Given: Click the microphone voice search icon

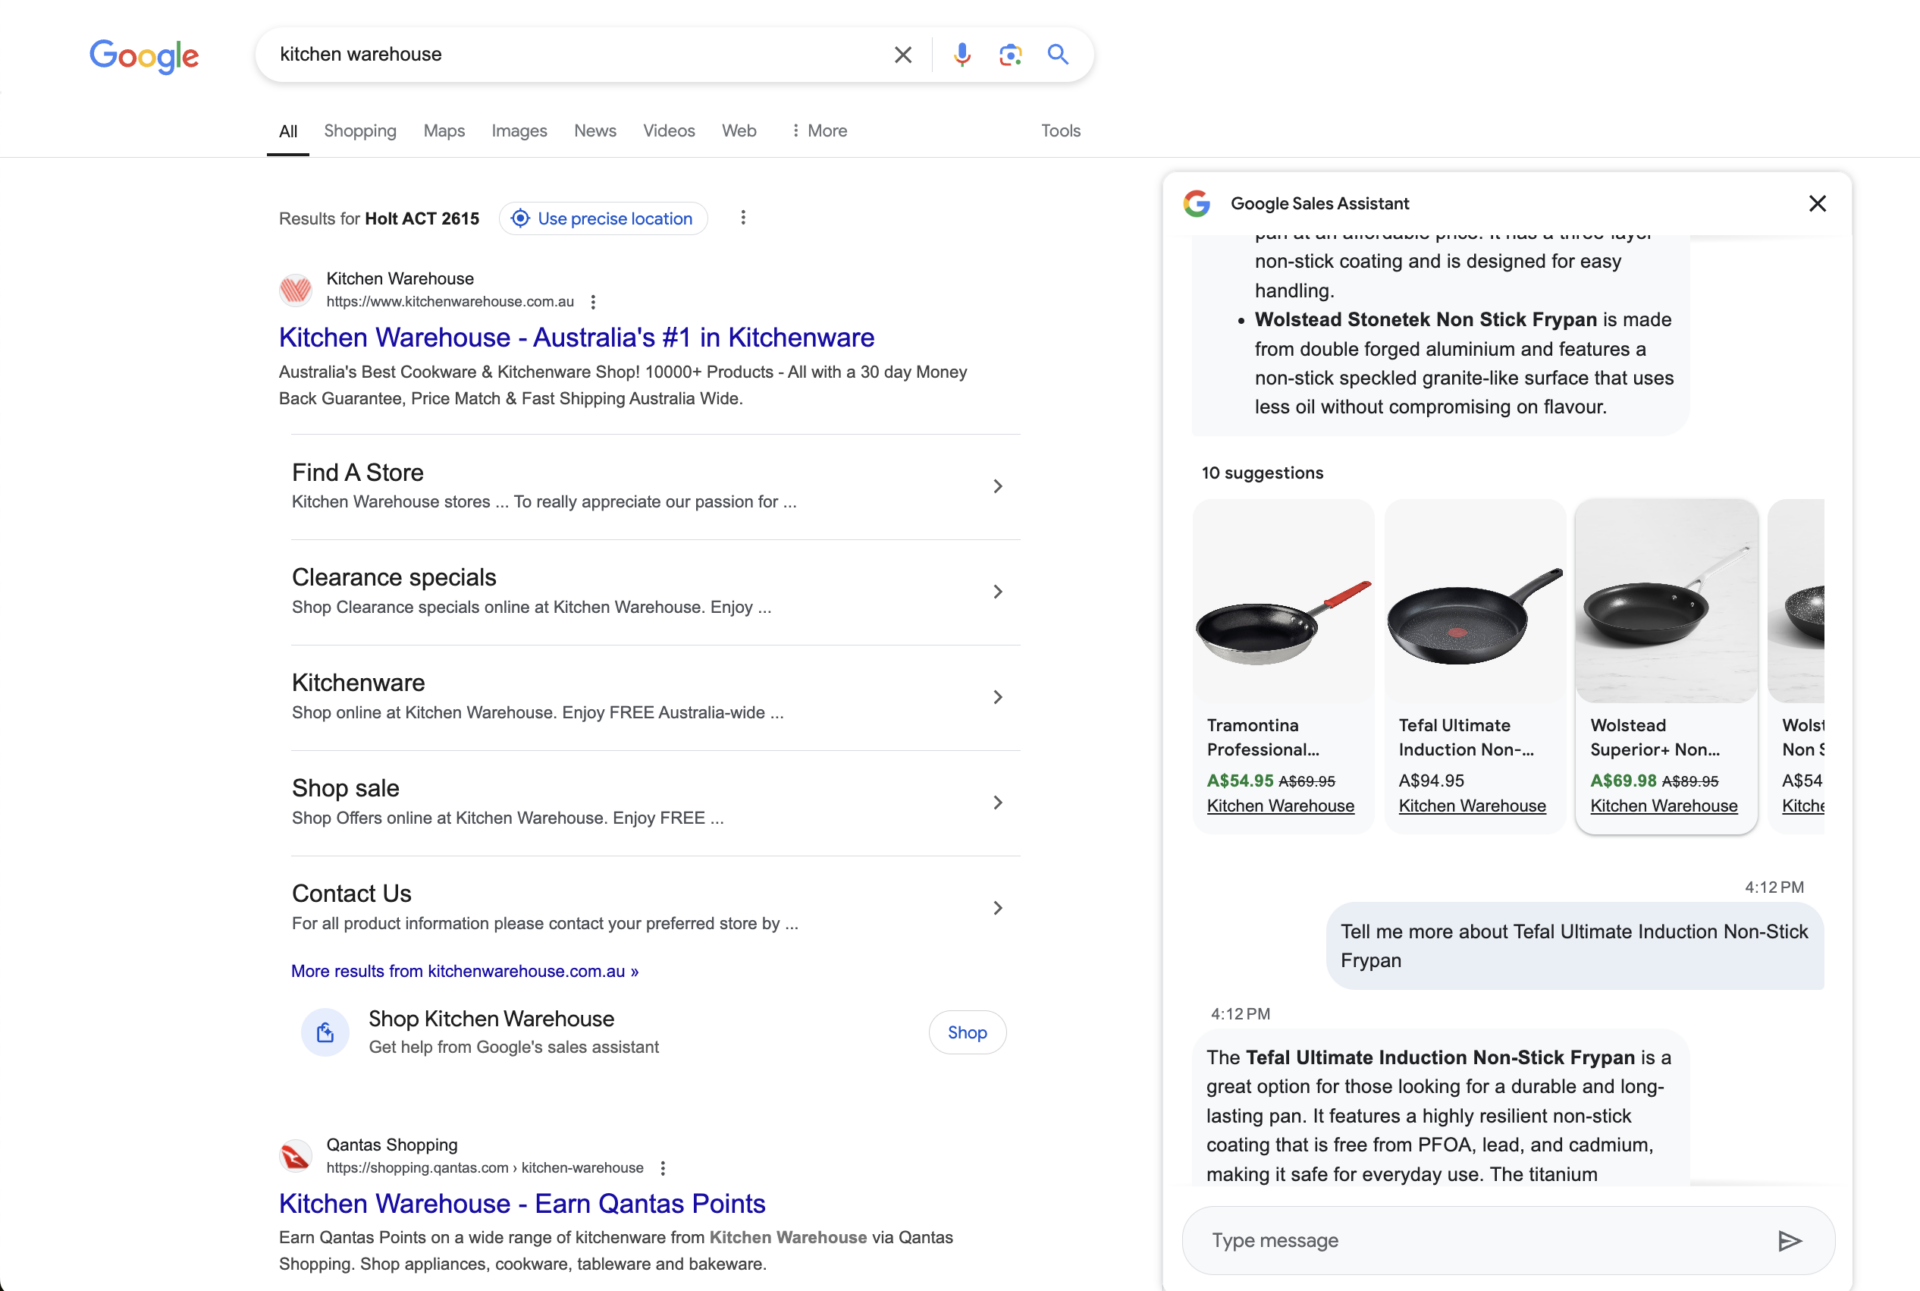Looking at the screenshot, I should tap(961, 53).
